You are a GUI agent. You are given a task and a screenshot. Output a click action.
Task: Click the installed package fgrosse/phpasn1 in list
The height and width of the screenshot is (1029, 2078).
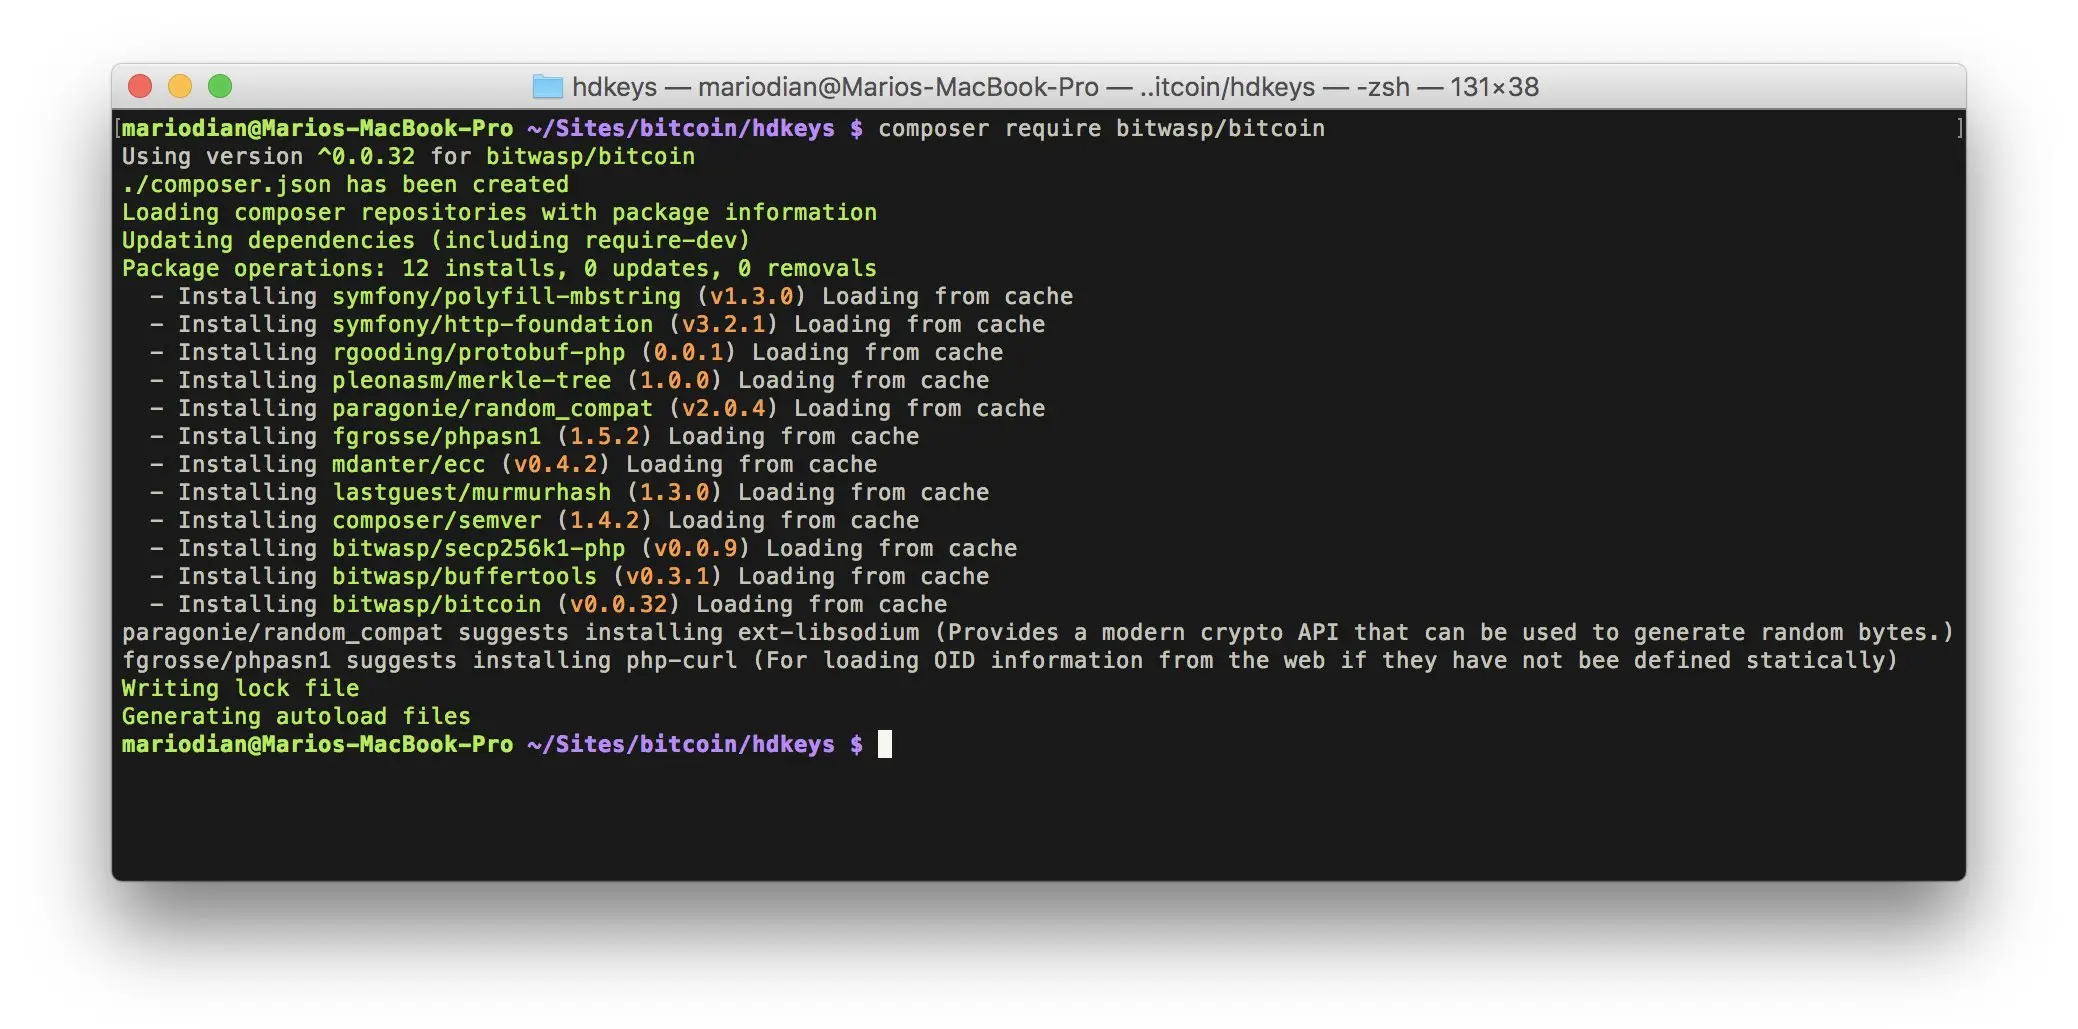click(x=436, y=436)
